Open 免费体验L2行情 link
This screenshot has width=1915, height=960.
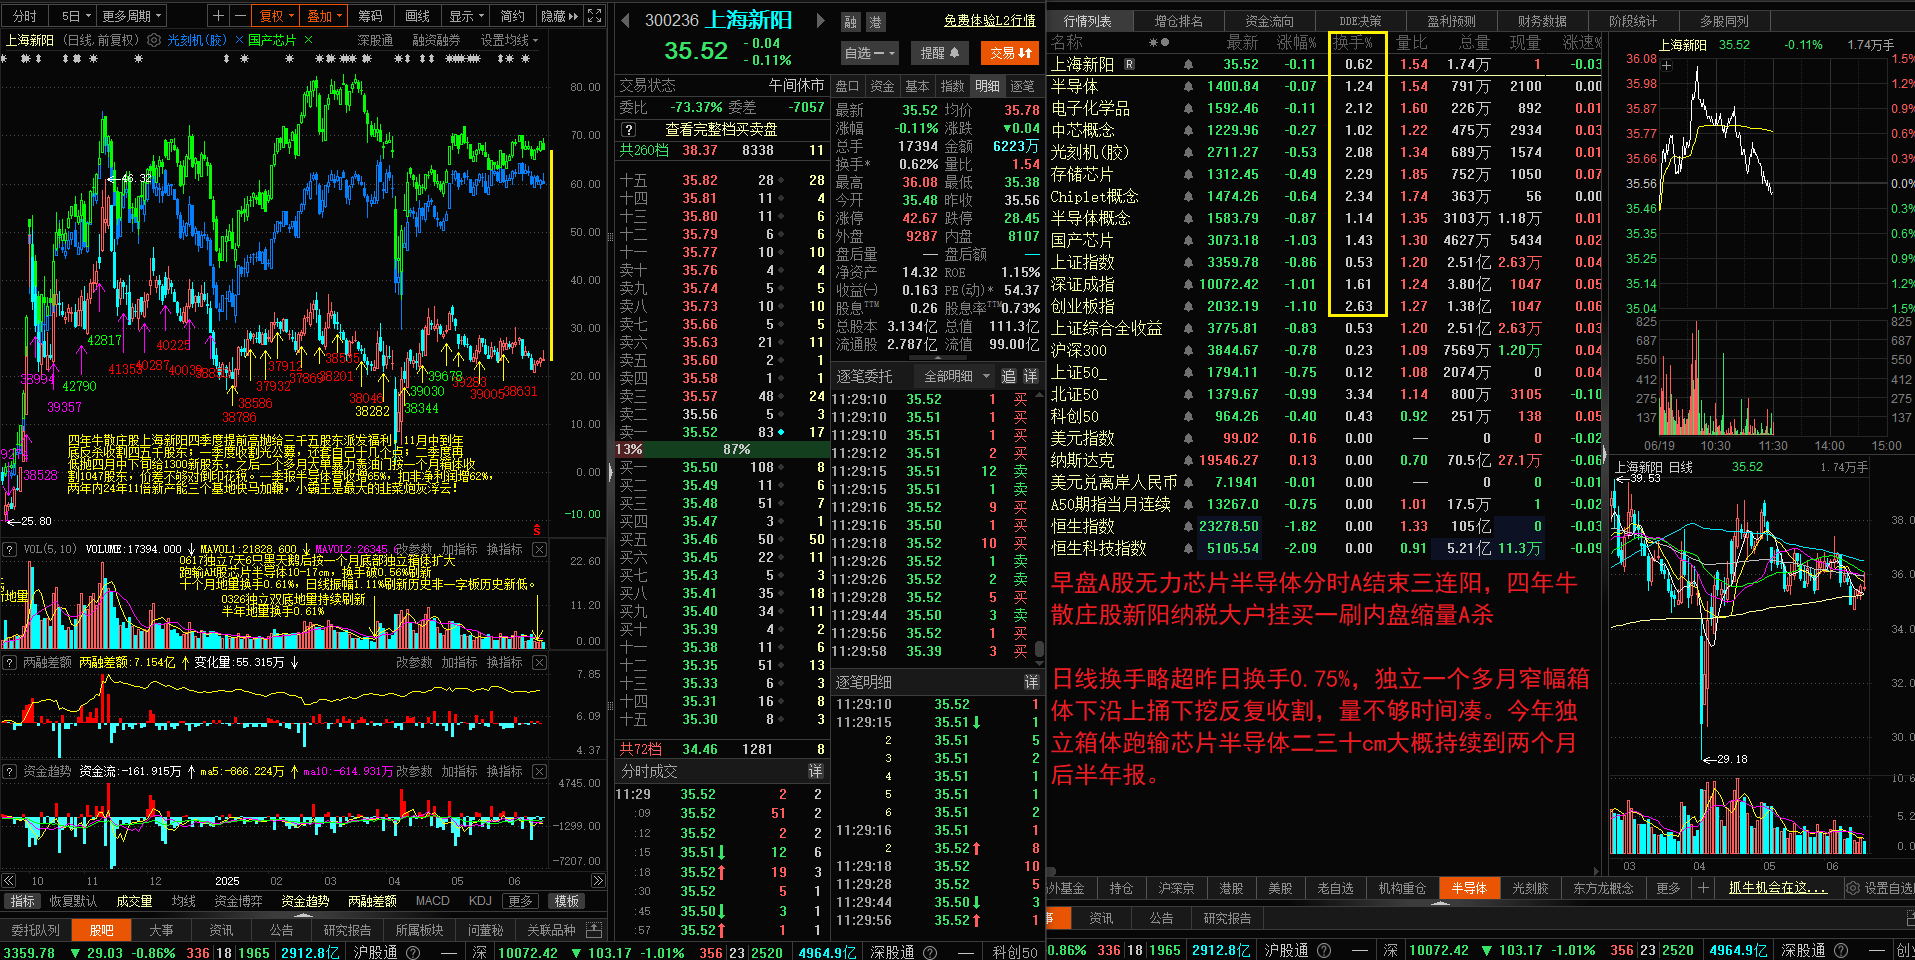click(x=989, y=21)
